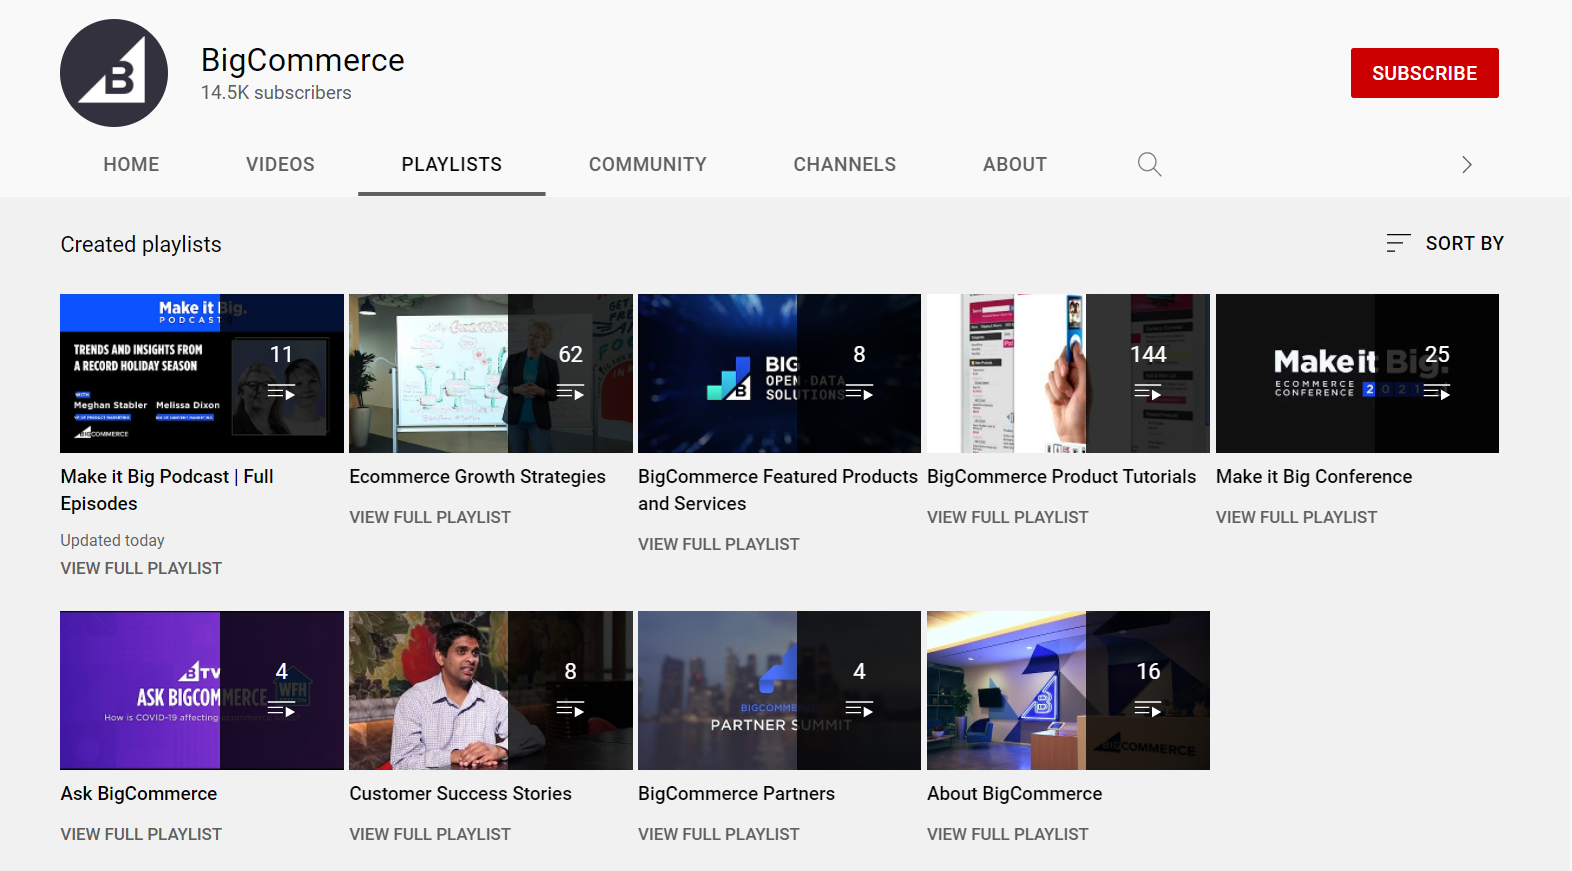Viewport: 1572px width, 871px height.
Task: View full playlist for About BigCommerce
Action: (x=1008, y=834)
